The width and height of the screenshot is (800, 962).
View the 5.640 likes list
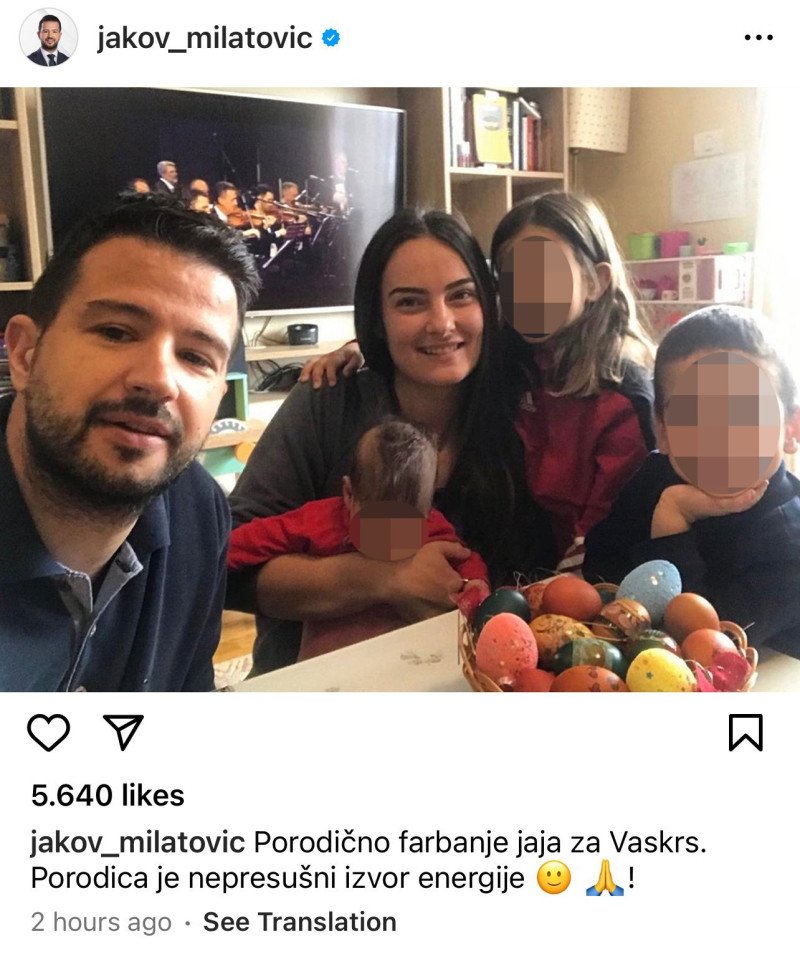click(108, 796)
